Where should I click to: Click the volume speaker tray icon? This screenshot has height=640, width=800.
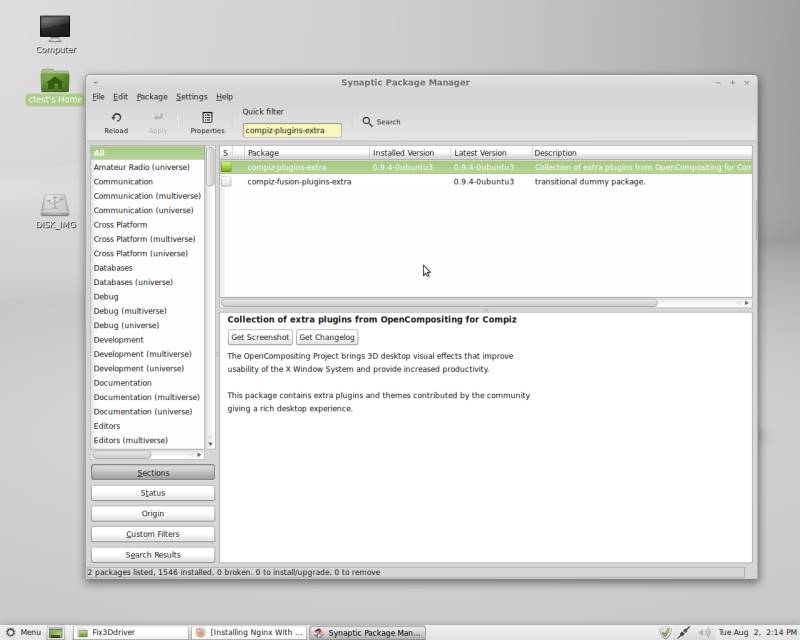pyautogui.click(x=705, y=632)
